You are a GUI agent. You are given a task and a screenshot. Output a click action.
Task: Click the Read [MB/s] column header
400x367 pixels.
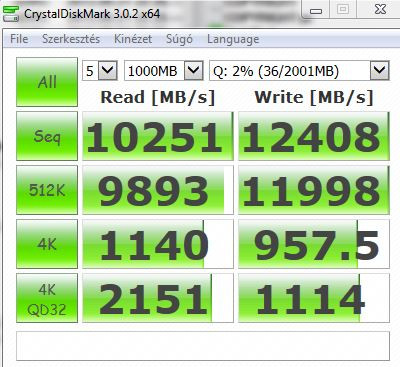pyautogui.click(x=158, y=97)
